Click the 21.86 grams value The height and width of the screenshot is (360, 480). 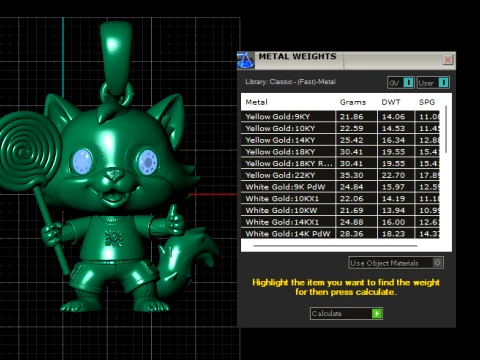351,116
